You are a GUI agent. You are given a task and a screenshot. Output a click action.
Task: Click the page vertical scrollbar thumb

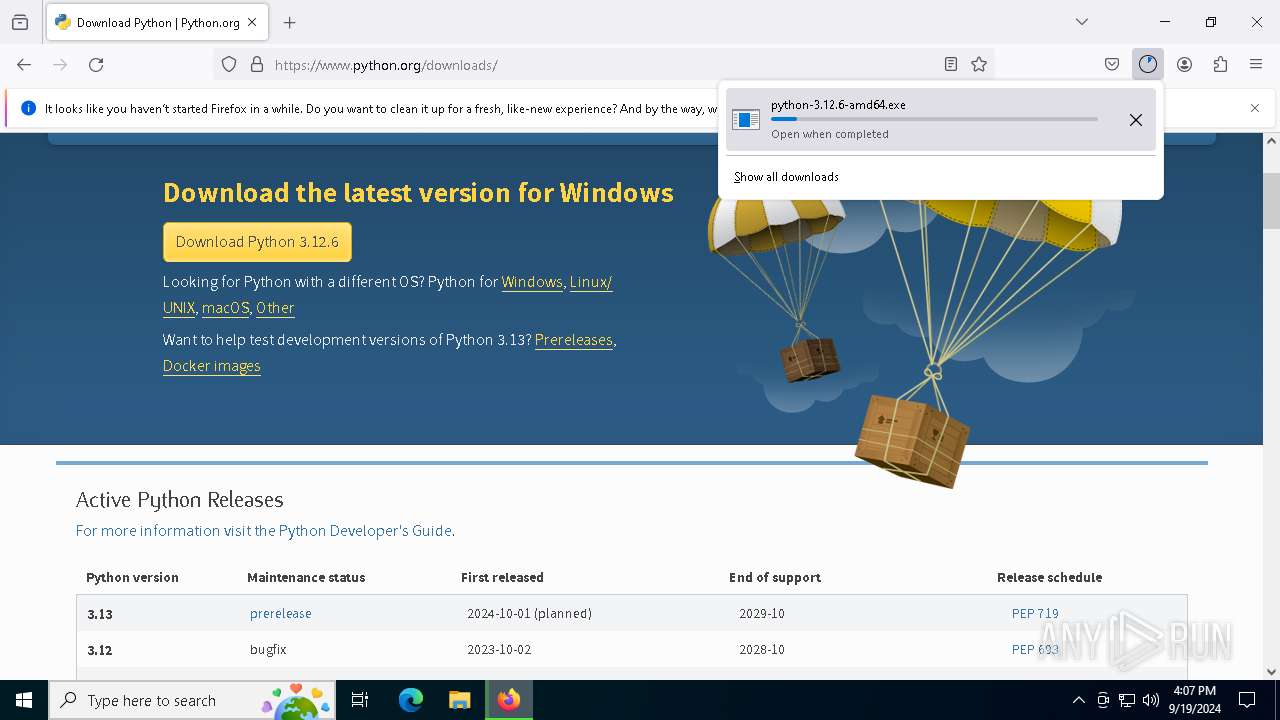pyautogui.click(x=1272, y=200)
